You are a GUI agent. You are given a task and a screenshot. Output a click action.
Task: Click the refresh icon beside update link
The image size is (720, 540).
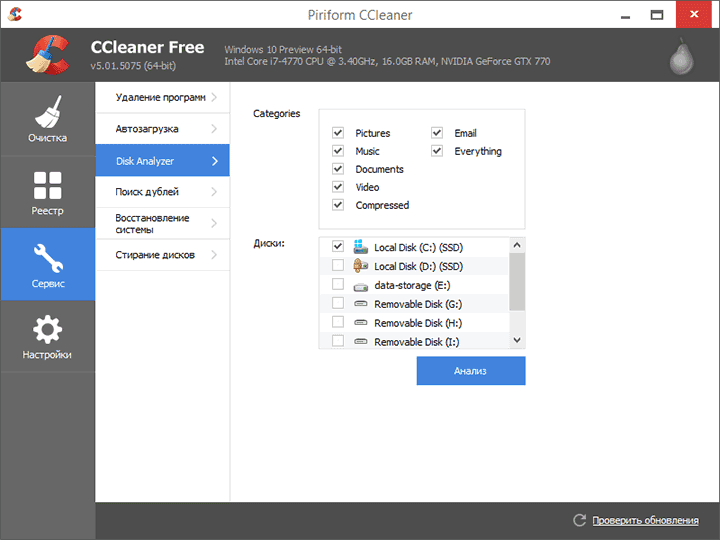coord(579,520)
